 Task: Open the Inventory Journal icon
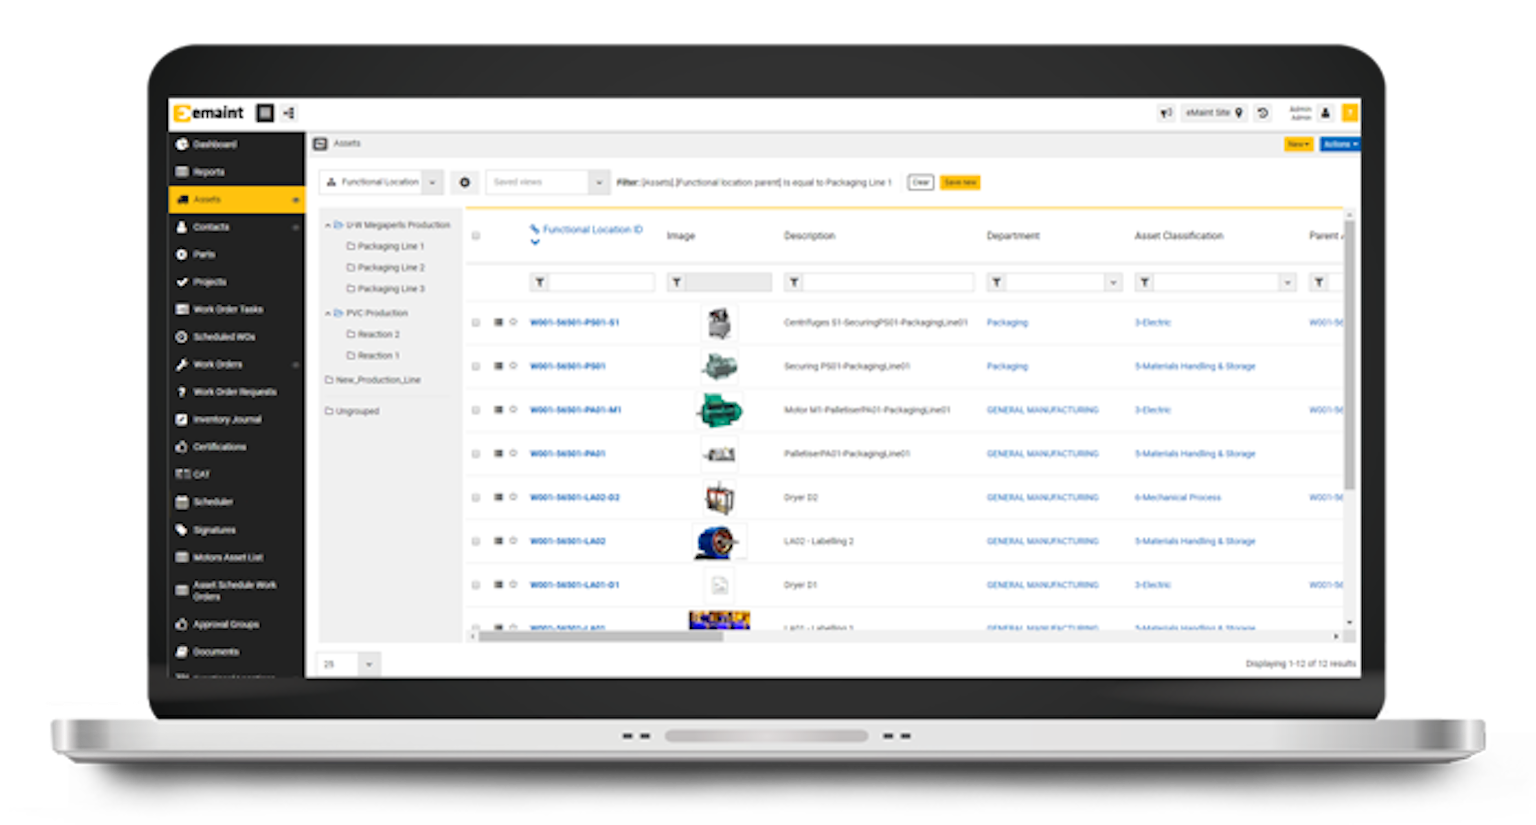click(181, 419)
